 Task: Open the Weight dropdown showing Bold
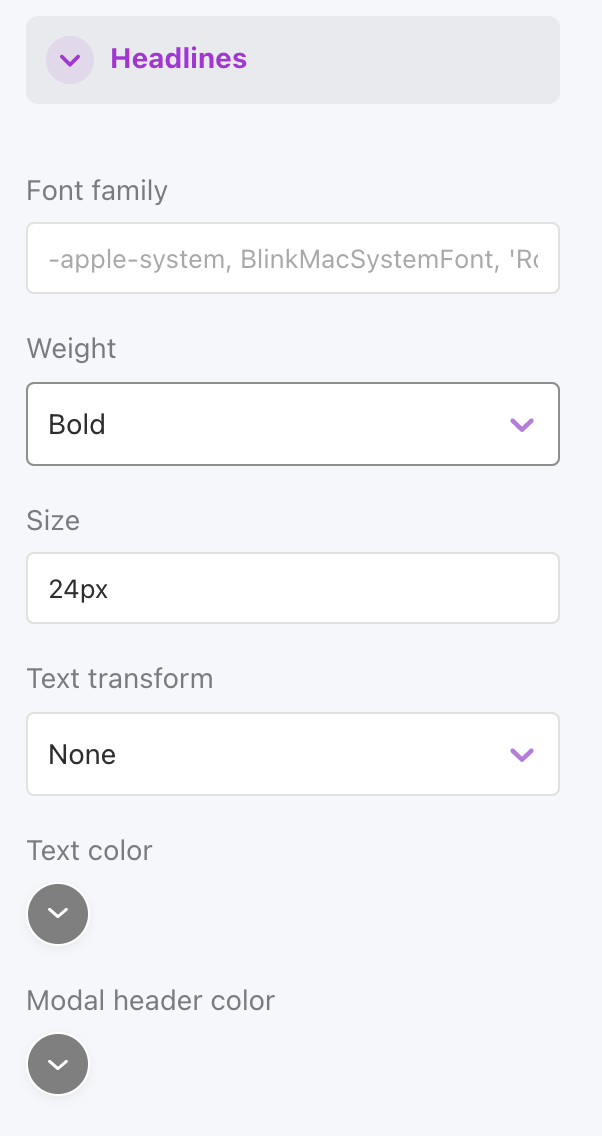(292, 424)
